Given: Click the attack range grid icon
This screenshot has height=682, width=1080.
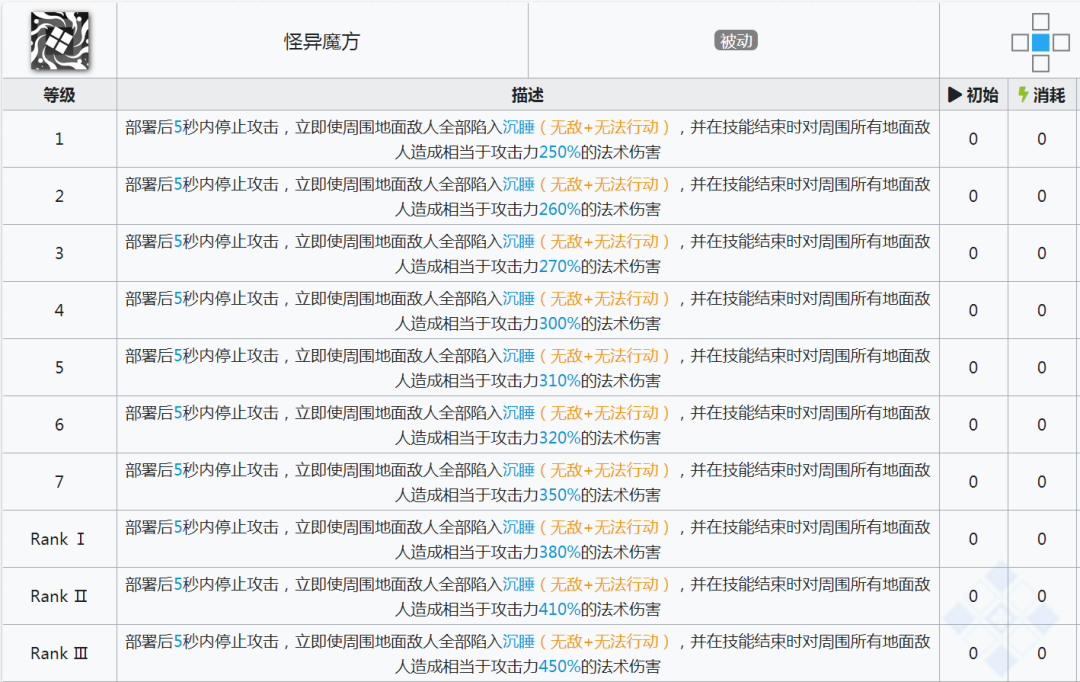Looking at the screenshot, I should [1040, 42].
